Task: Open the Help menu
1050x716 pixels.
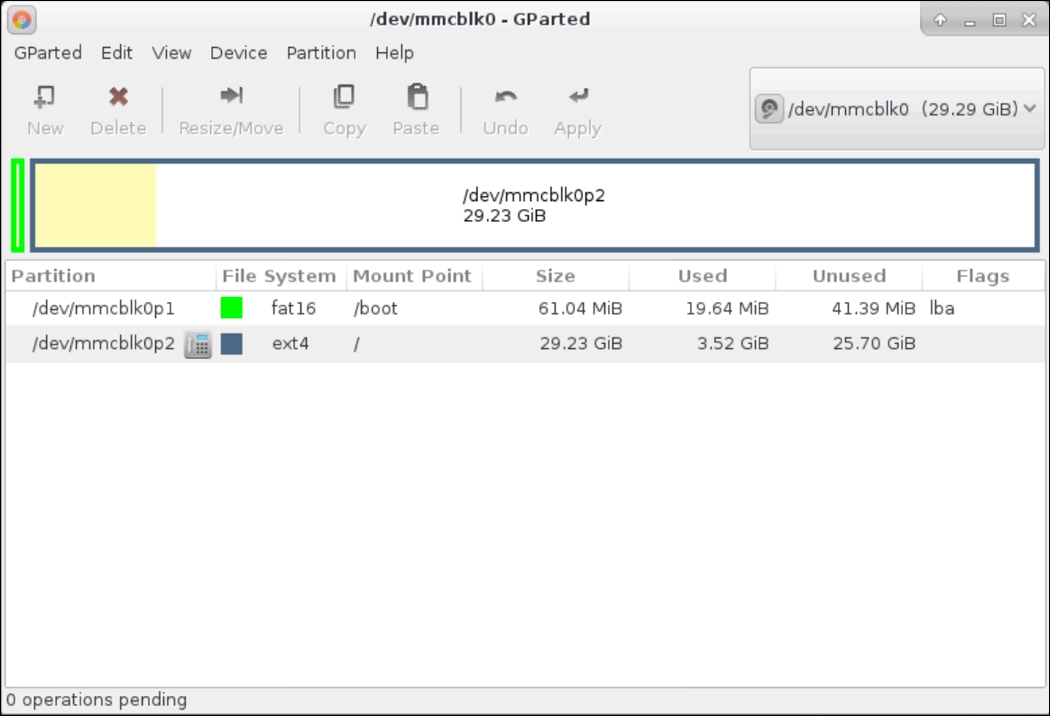Action: (394, 53)
